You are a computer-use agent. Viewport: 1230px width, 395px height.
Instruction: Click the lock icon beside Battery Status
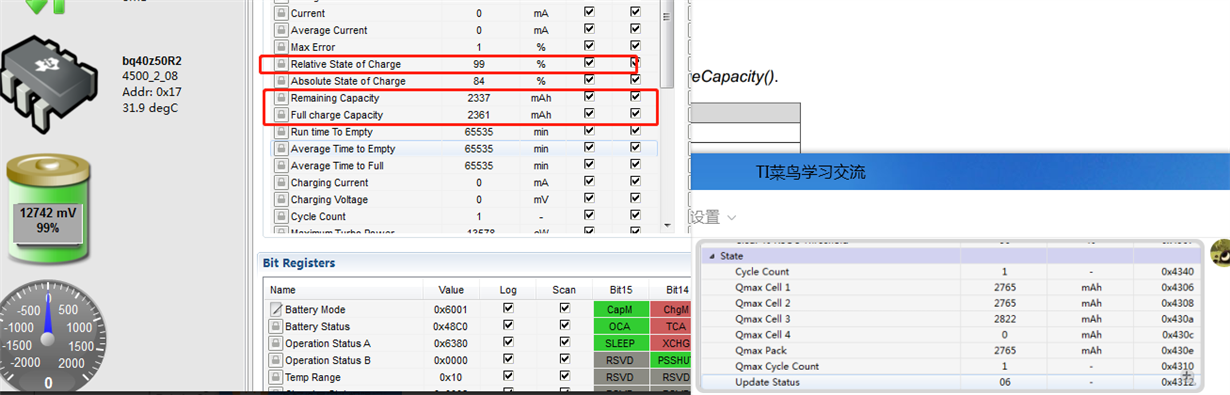coord(275,327)
